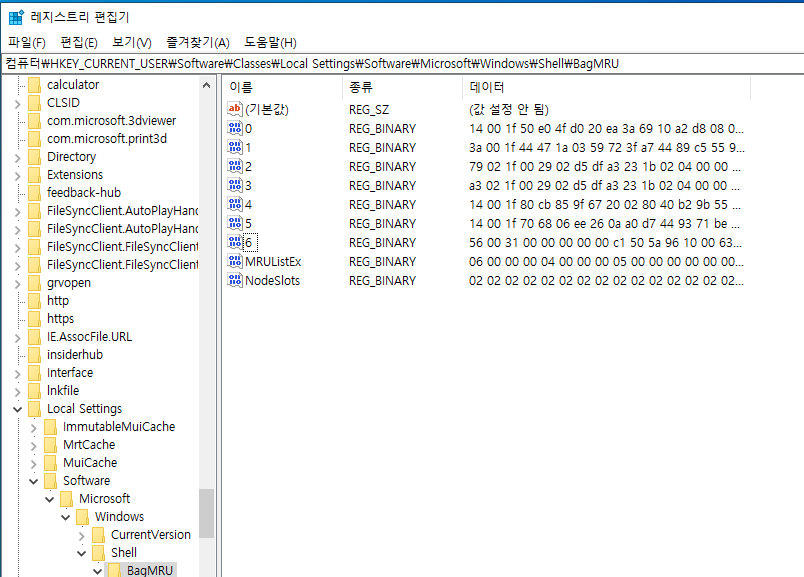Click data cell starting '06 00 00 00 04'

pos(606,262)
